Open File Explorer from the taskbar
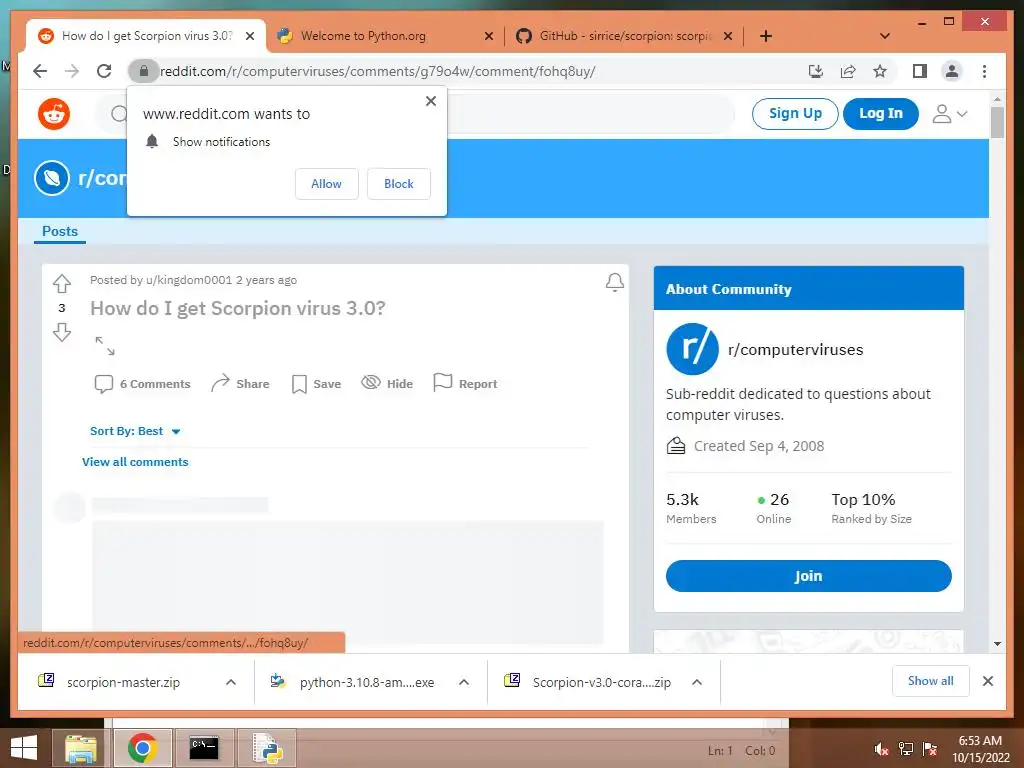 (x=80, y=748)
